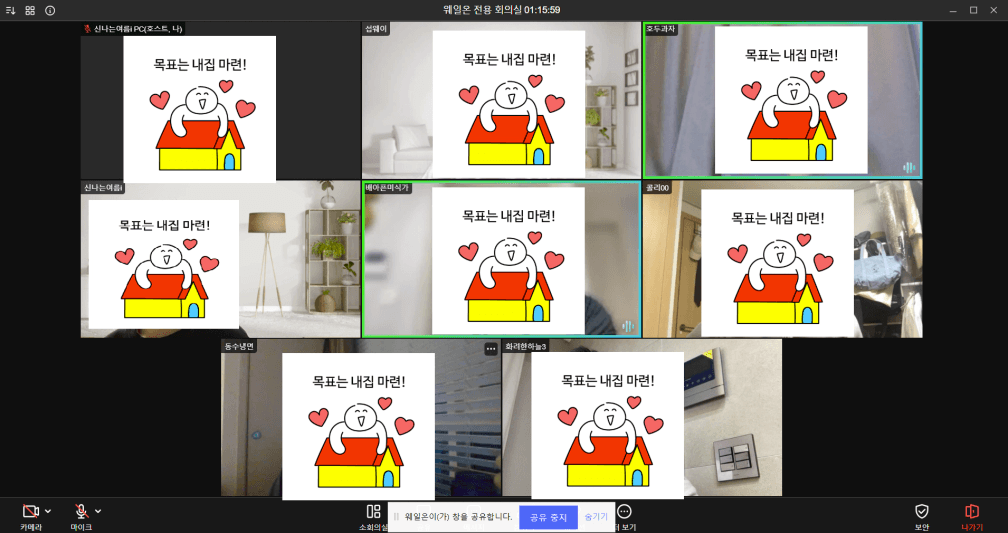The width and height of the screenshot is (1008, 533).
Task: Open the participant sort order icon
Action: coord(10,10)
